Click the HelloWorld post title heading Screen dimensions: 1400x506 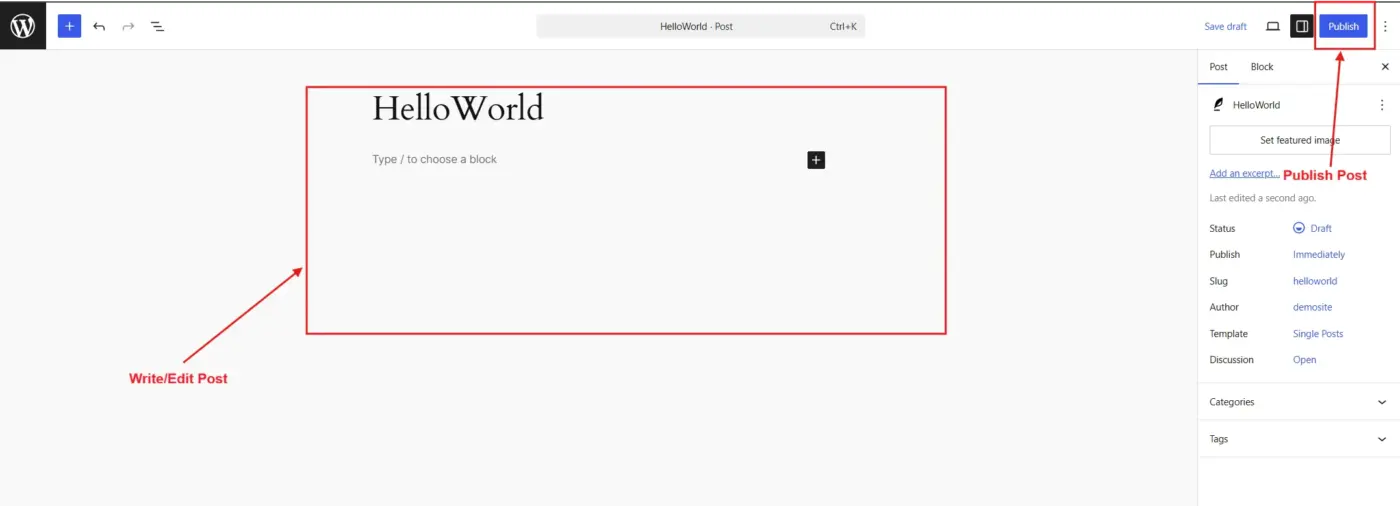pyautogui.click(x=458, y=108)
